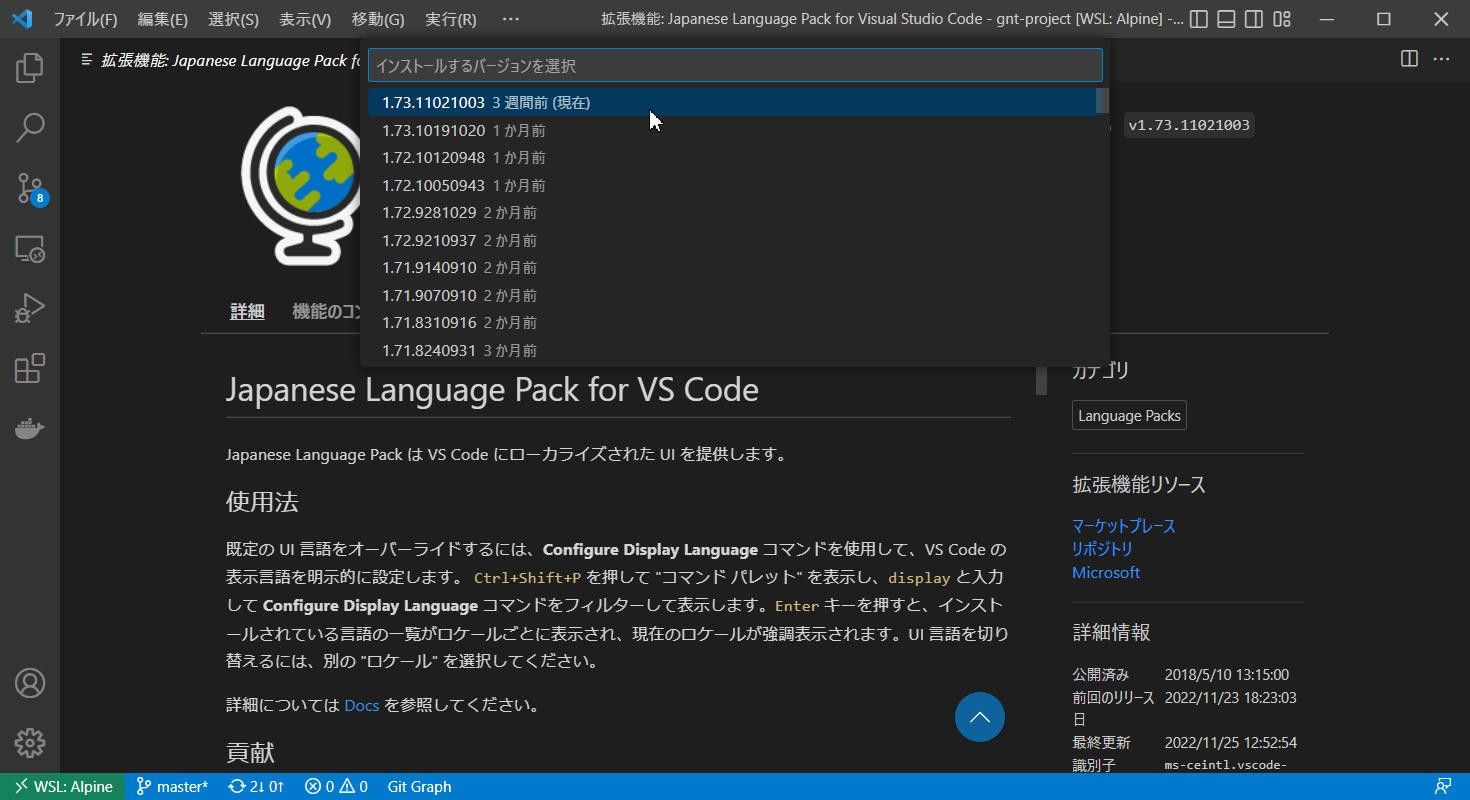Open Source Control with 8 pending changes
Viewport: 1470px width, 800px height.
click(x=30, y=188)
